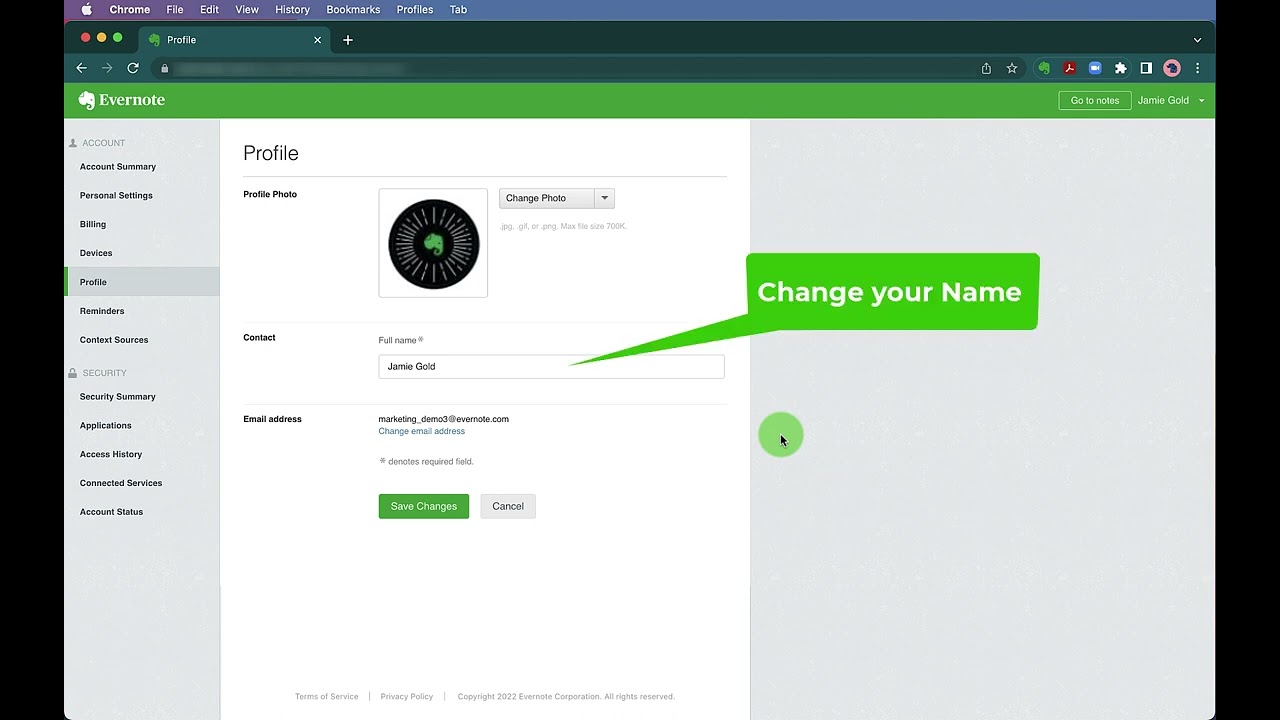
Task: Click the Zoom extension icon
Action: pos(1095,68)
